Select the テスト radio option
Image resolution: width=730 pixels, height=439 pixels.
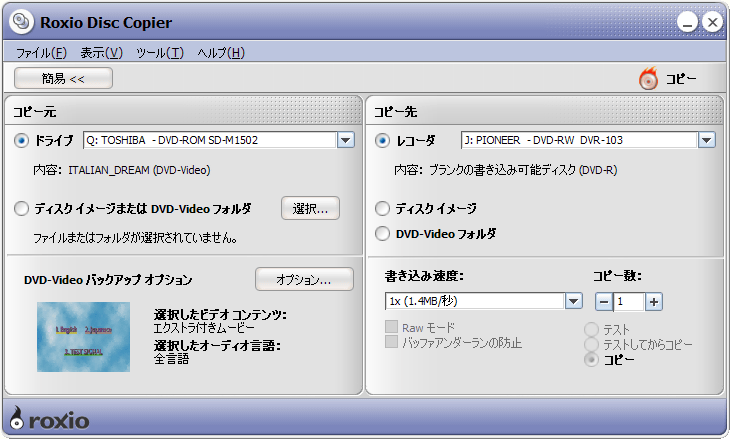pyautogui.click(x=591, y=330)
